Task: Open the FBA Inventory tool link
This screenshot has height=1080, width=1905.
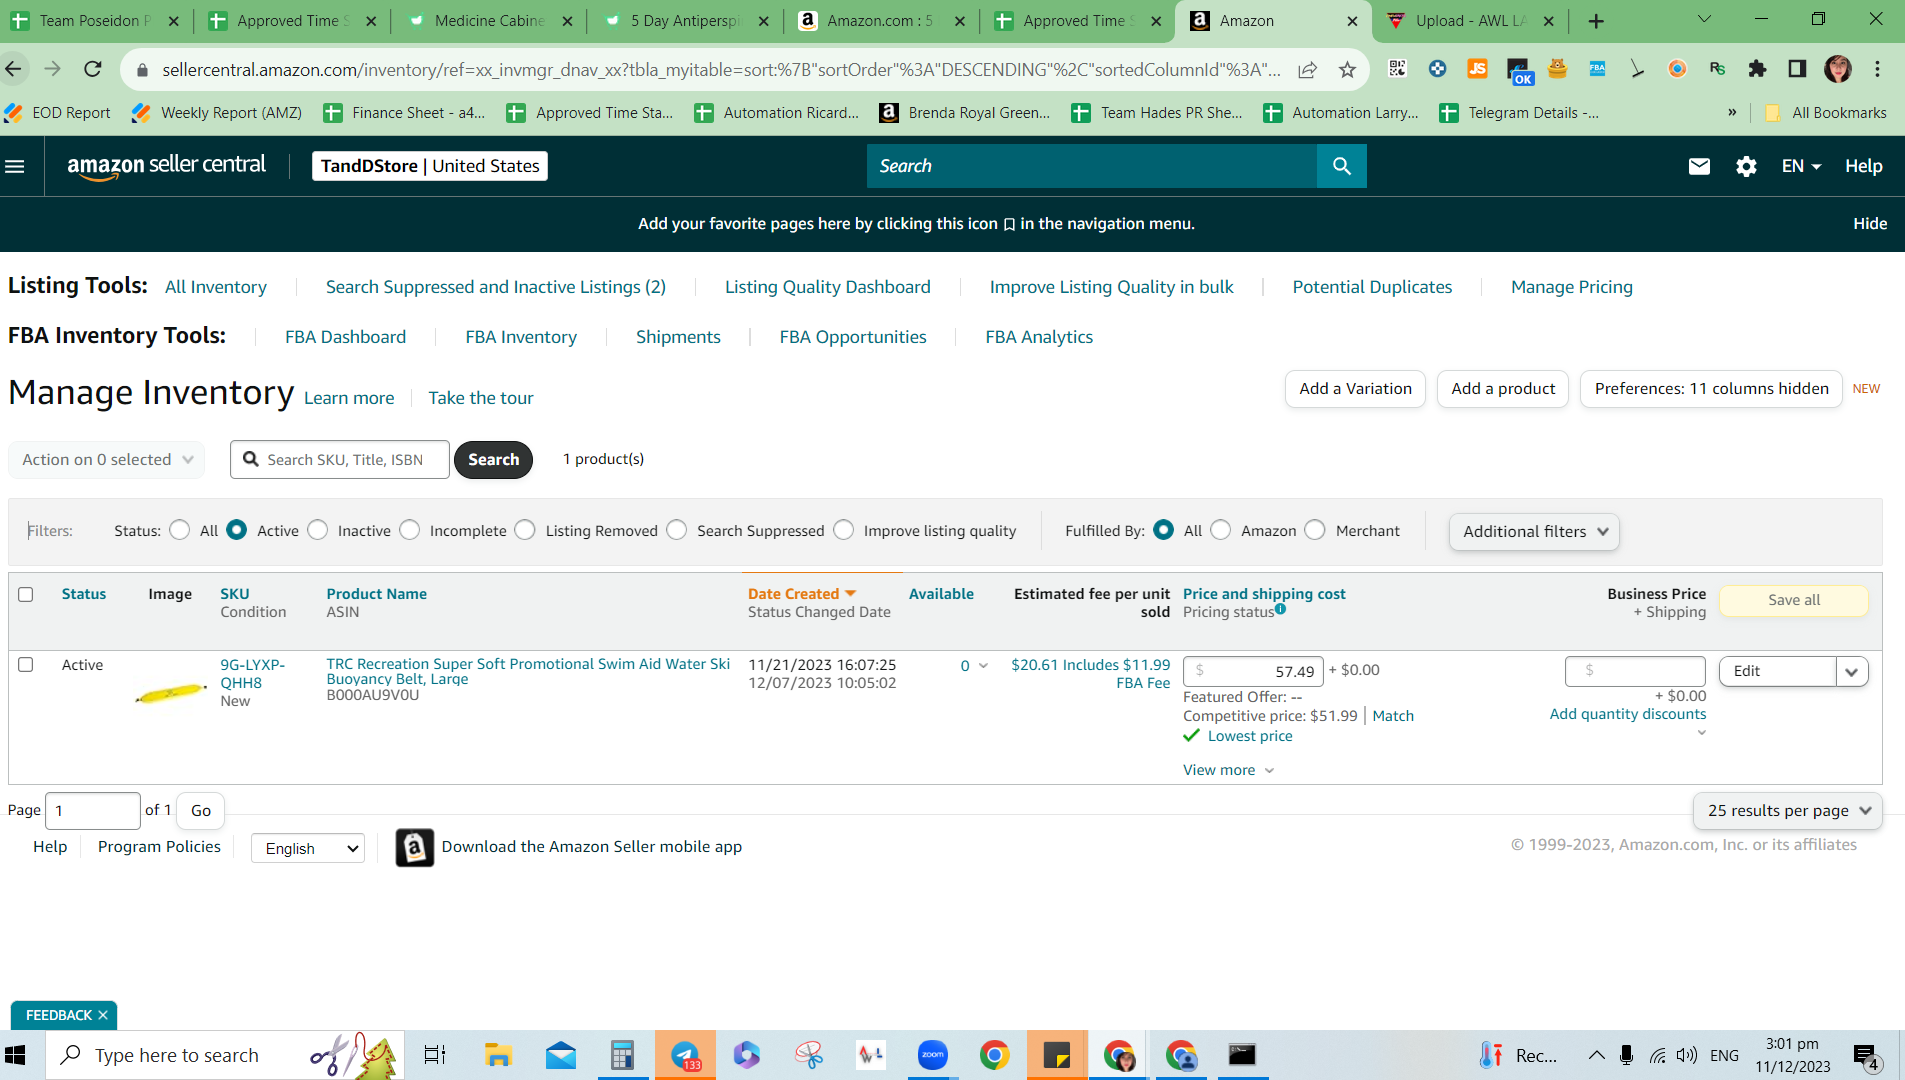Action: [x=521, y=337]
